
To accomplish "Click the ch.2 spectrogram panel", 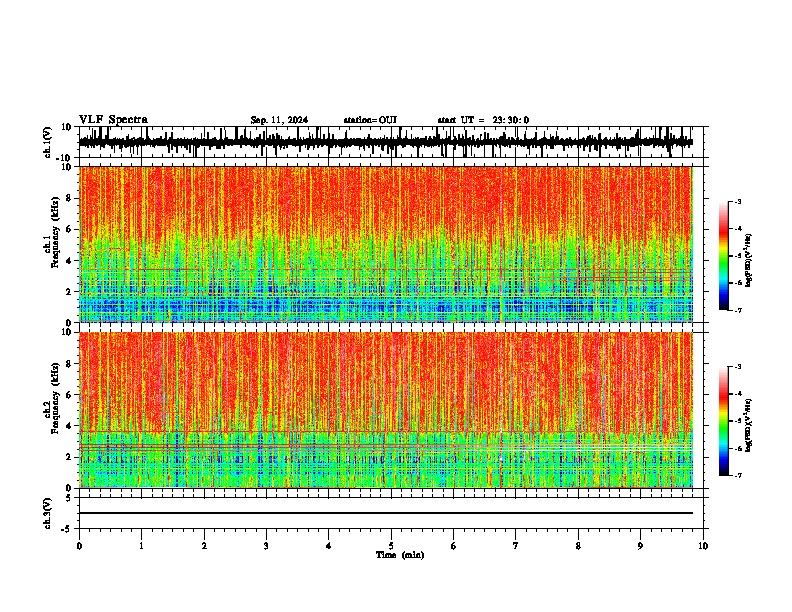I will (386, 410).
